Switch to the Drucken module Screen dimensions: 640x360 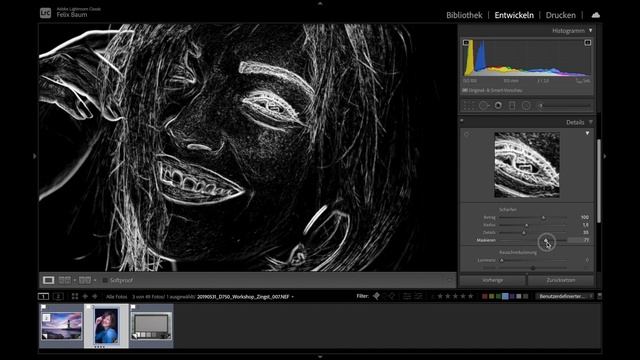click(x=560, y=15)
